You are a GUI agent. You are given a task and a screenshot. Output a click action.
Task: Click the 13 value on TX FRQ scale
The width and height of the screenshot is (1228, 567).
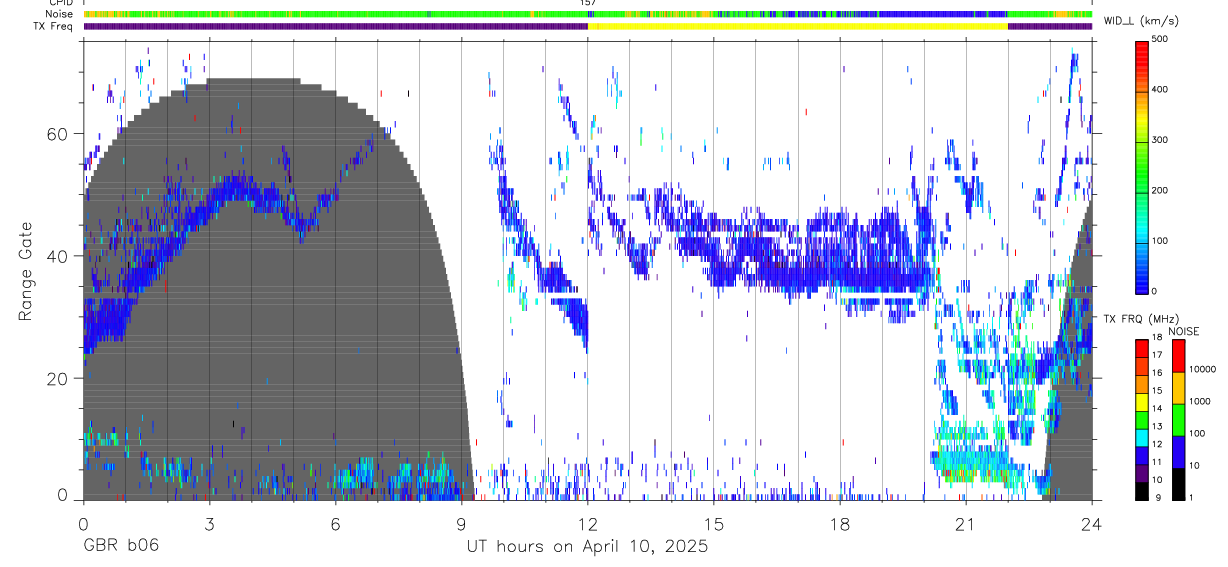coord(1158,427)
